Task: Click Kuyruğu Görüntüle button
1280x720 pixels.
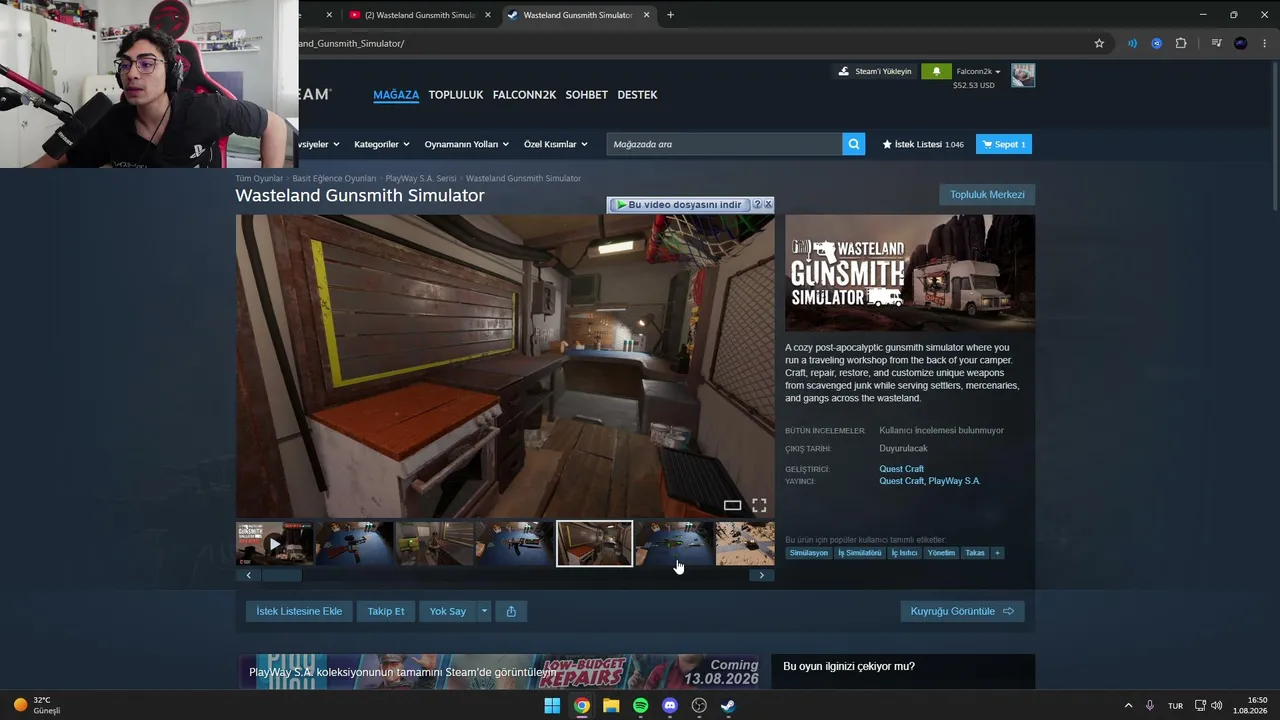Action: (962, 611)
